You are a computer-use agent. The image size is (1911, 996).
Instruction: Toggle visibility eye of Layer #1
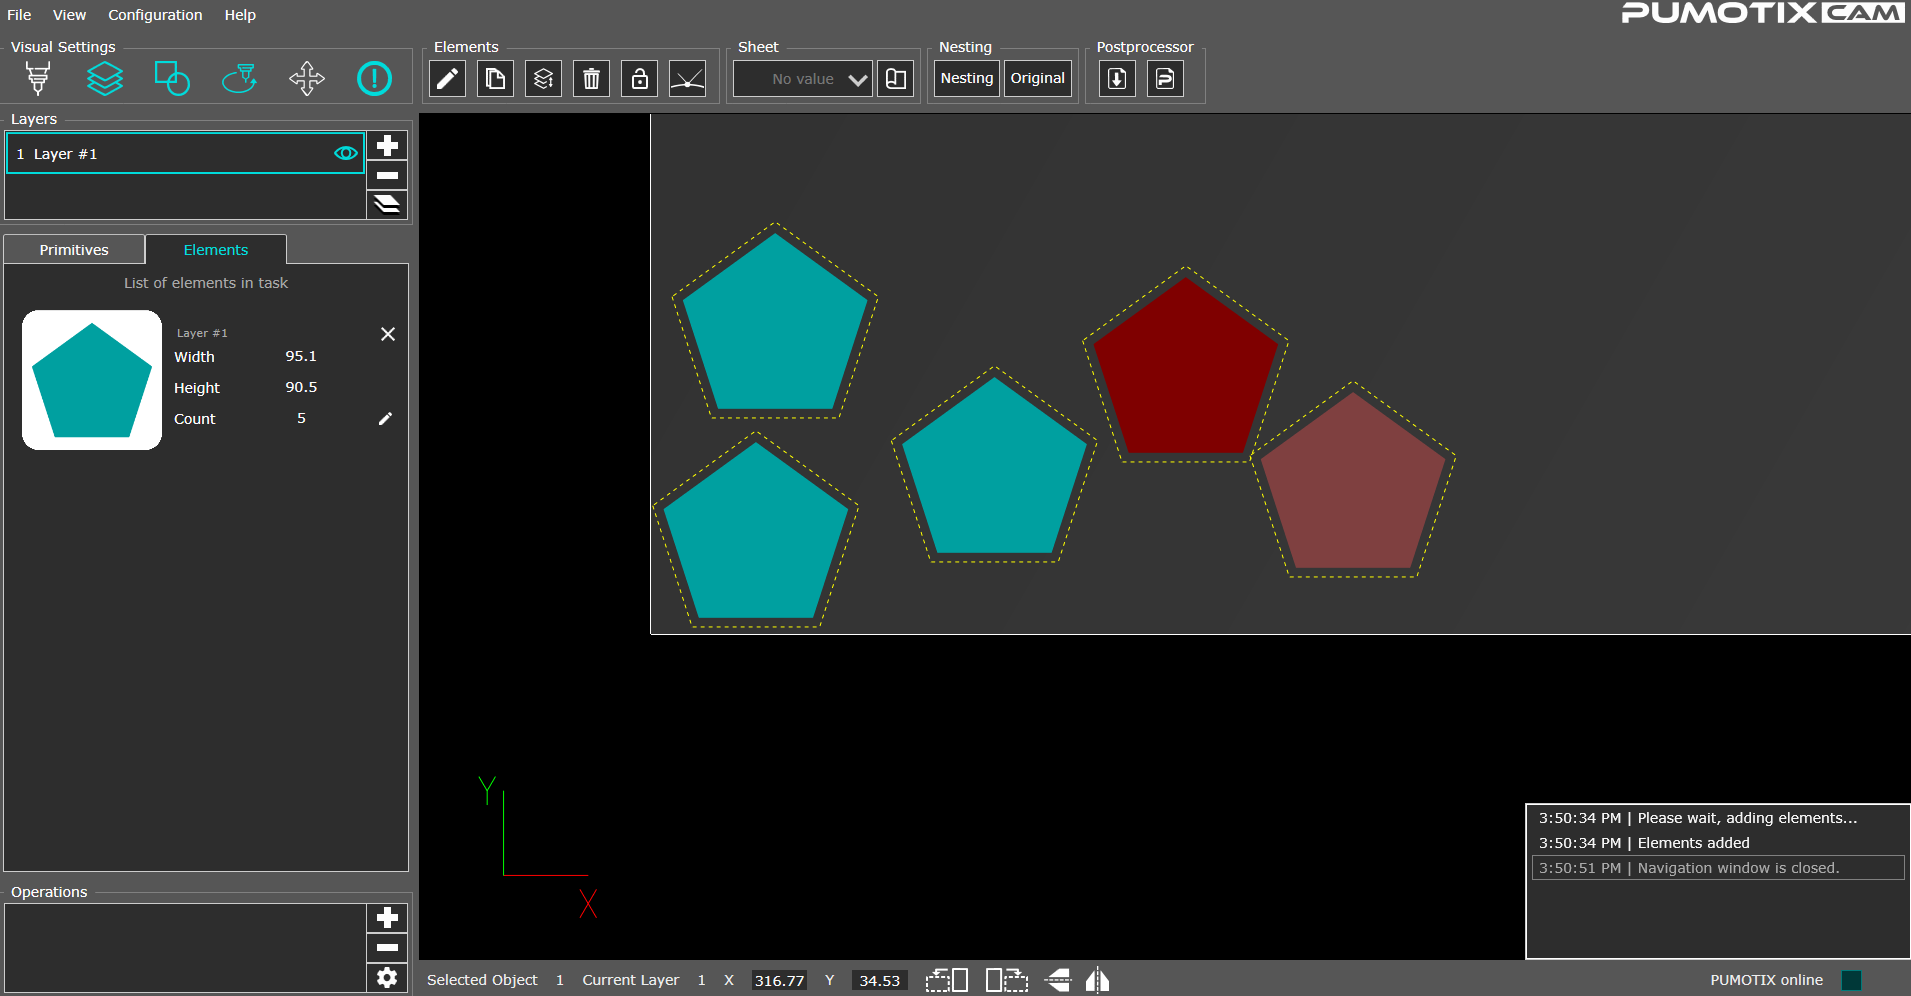point(346,153)
